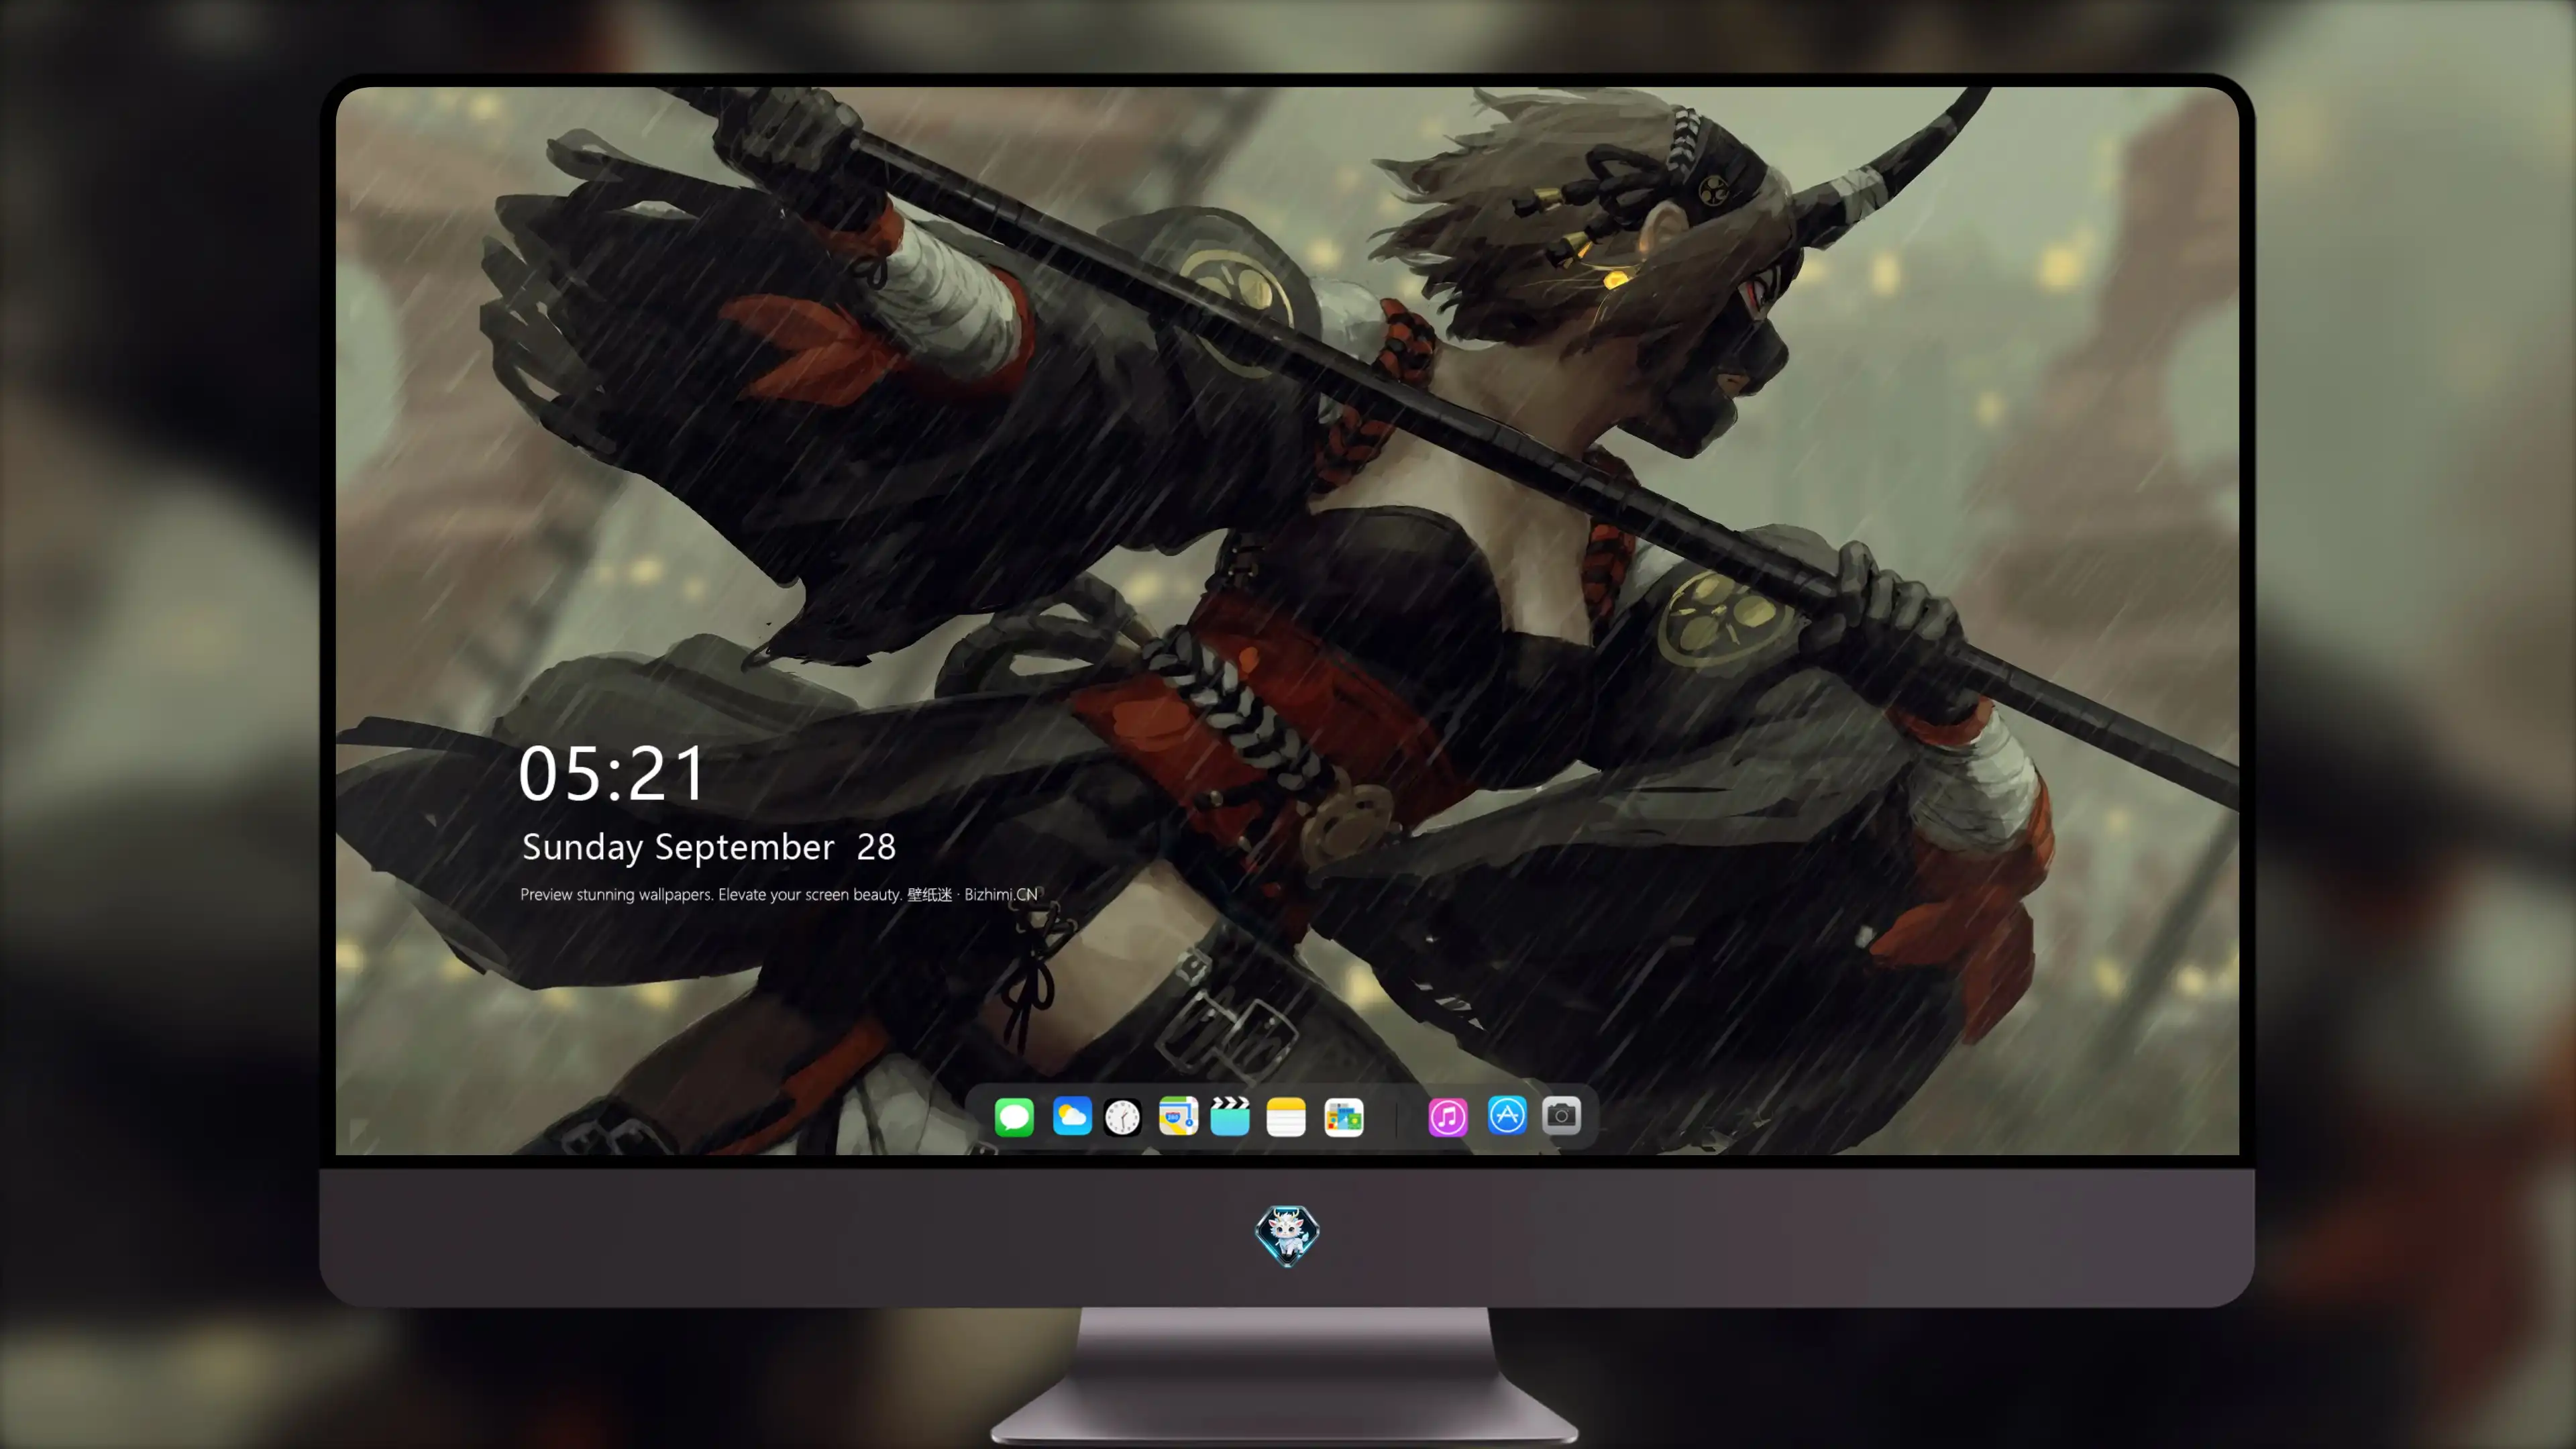Image resolution: width=2576 pixels, height=1449 pixels.
Task: Open the Clips clapperboard app icon
Action: click(1230, 1116)
